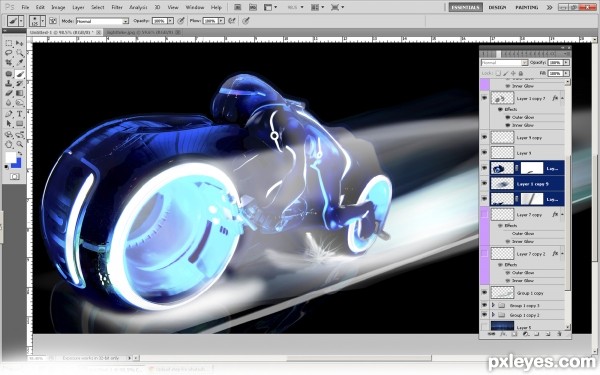600x375 pixels.
Task: Open the Layer menu
Action: click(78, 7)
